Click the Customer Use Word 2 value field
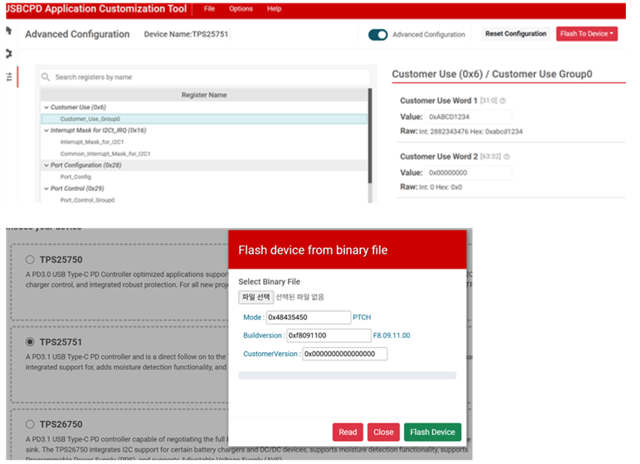This screenshot has width=640, height=464. click(468, 173)
